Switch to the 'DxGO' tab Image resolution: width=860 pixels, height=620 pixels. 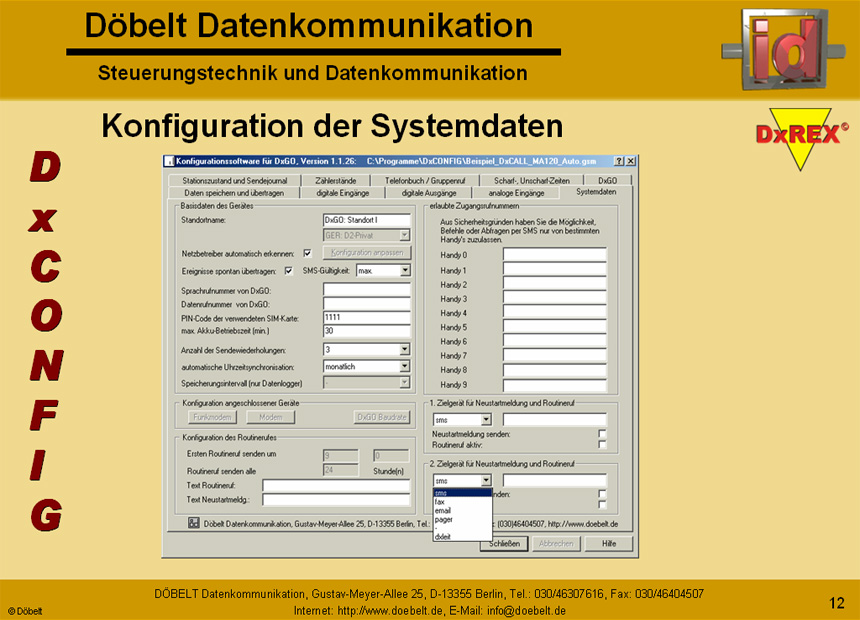click(607, 181)
